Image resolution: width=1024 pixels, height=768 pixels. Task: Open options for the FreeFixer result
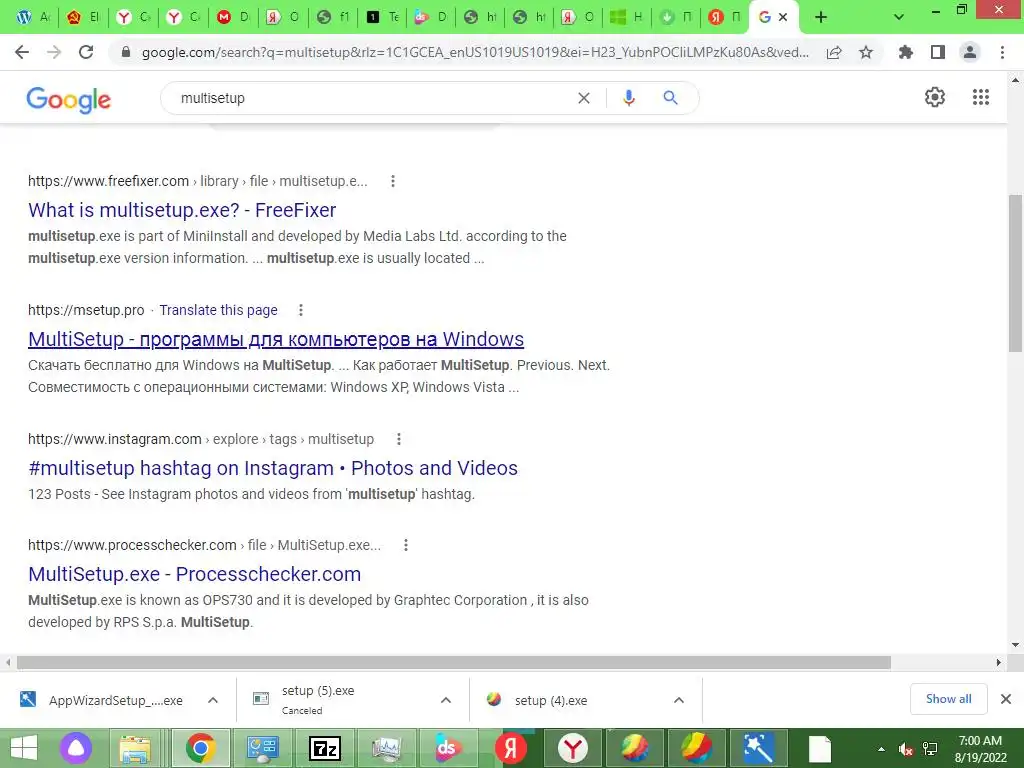pos(392,181)
